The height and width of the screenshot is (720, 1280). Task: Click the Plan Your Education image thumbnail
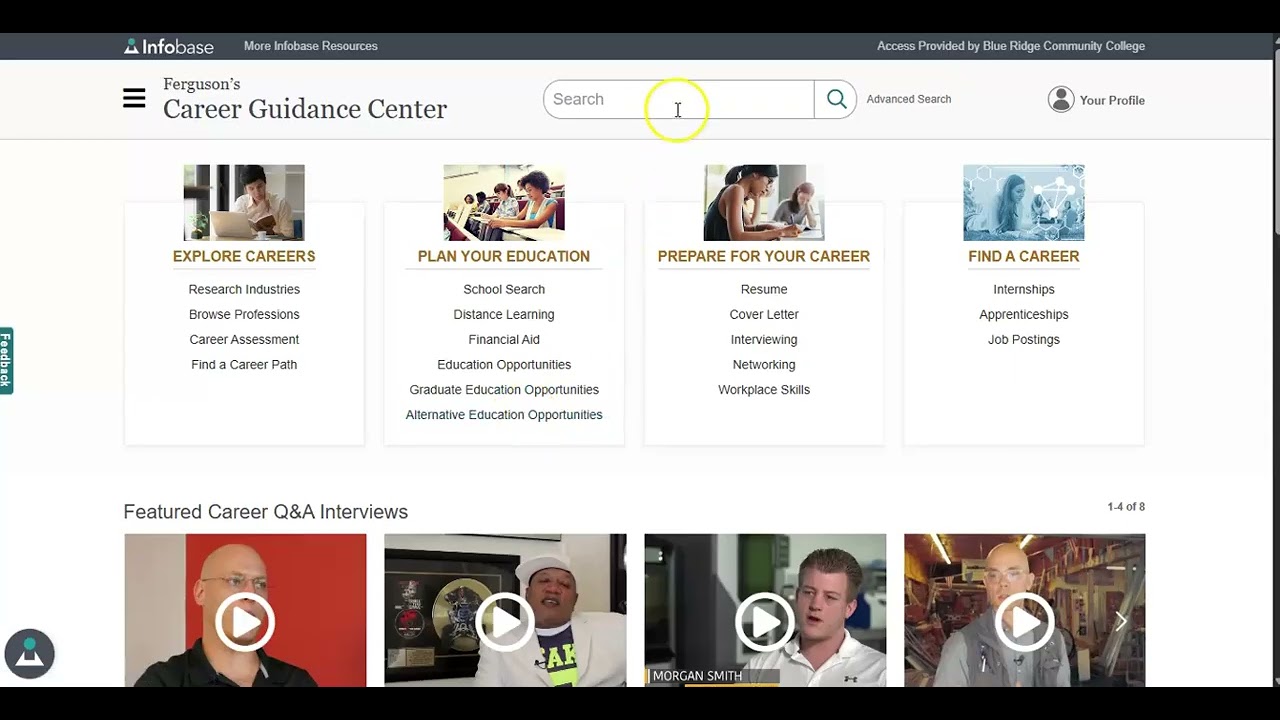click(x=504, y=203)
